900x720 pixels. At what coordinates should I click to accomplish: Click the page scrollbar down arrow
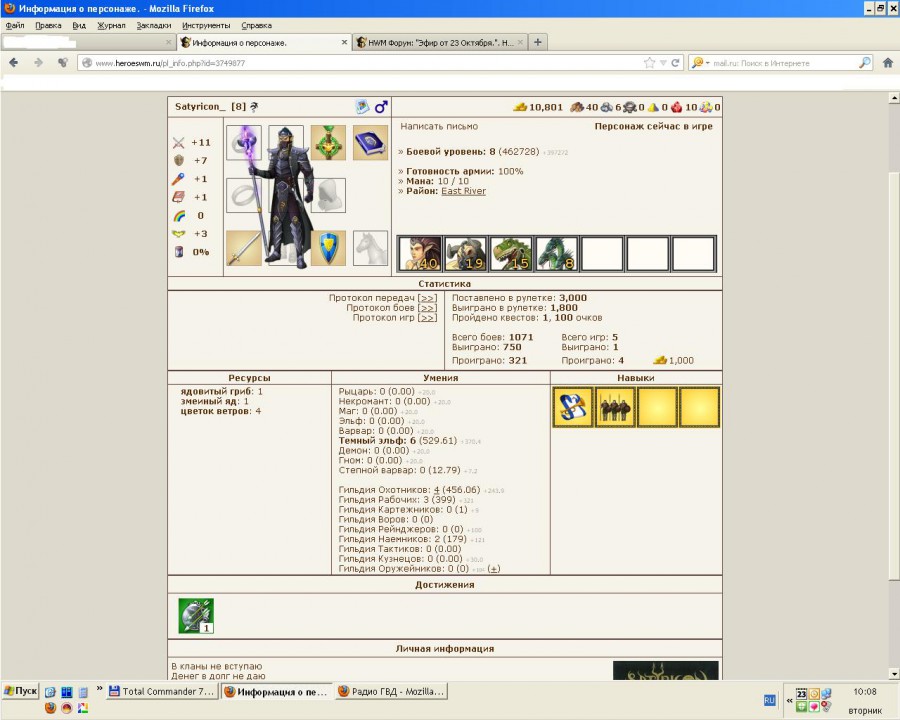pyautogui.click(x=894, y=673)
